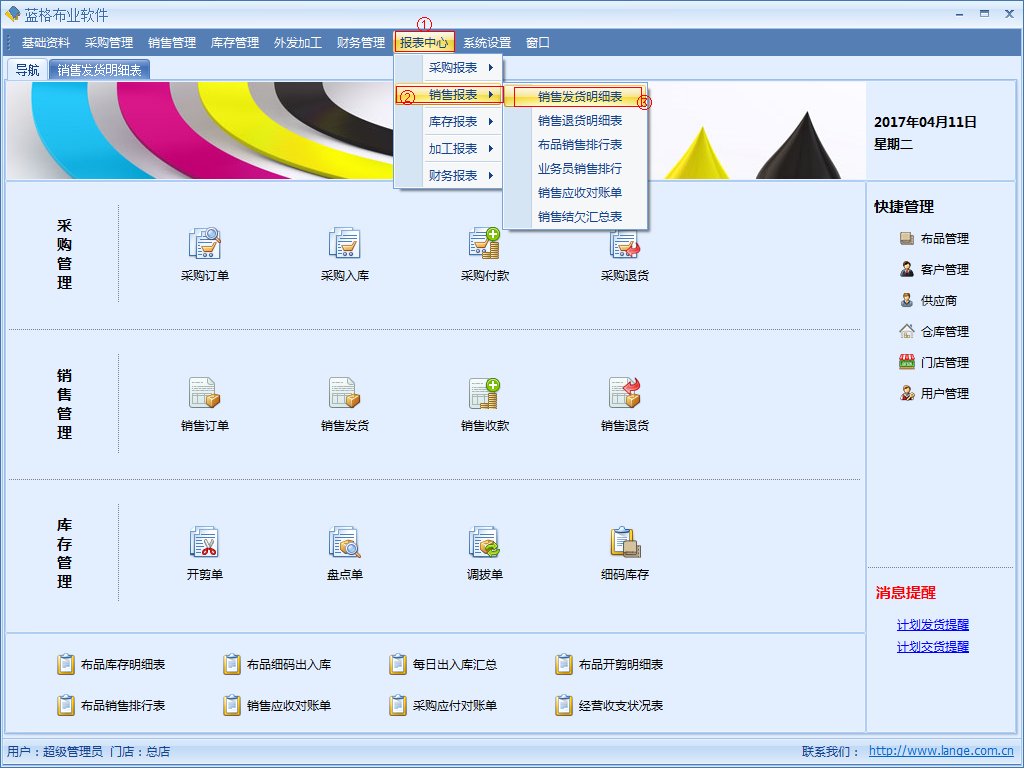Open the 布品库存明细表 shortcut
This screenshot has height=768, width=1024.
click(x=122, y=665)
